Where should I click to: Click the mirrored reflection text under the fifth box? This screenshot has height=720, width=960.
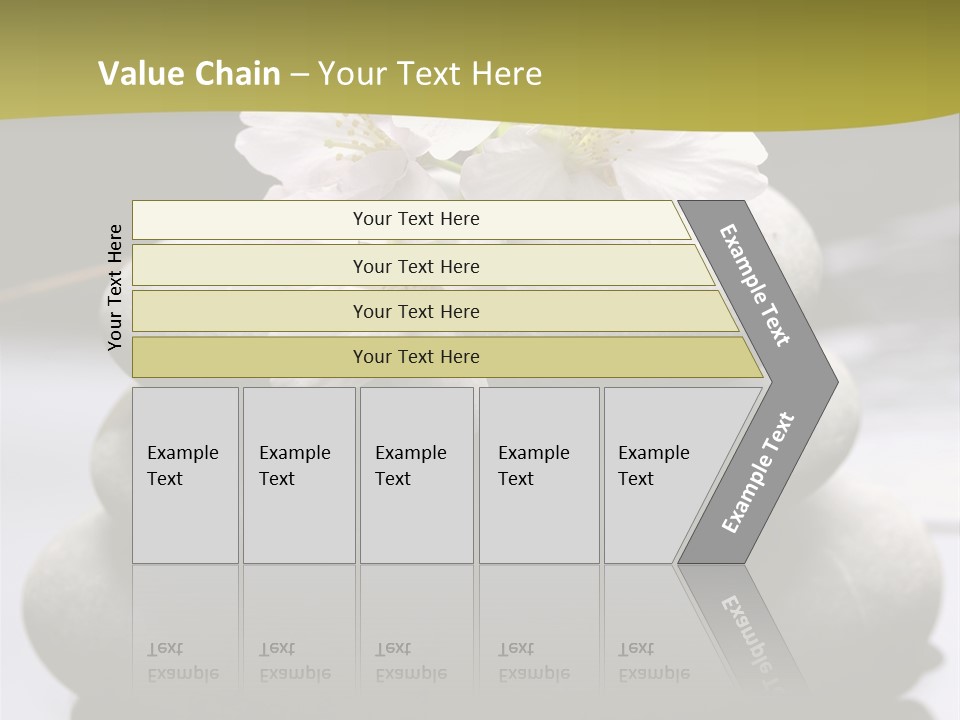coord(653,661)
